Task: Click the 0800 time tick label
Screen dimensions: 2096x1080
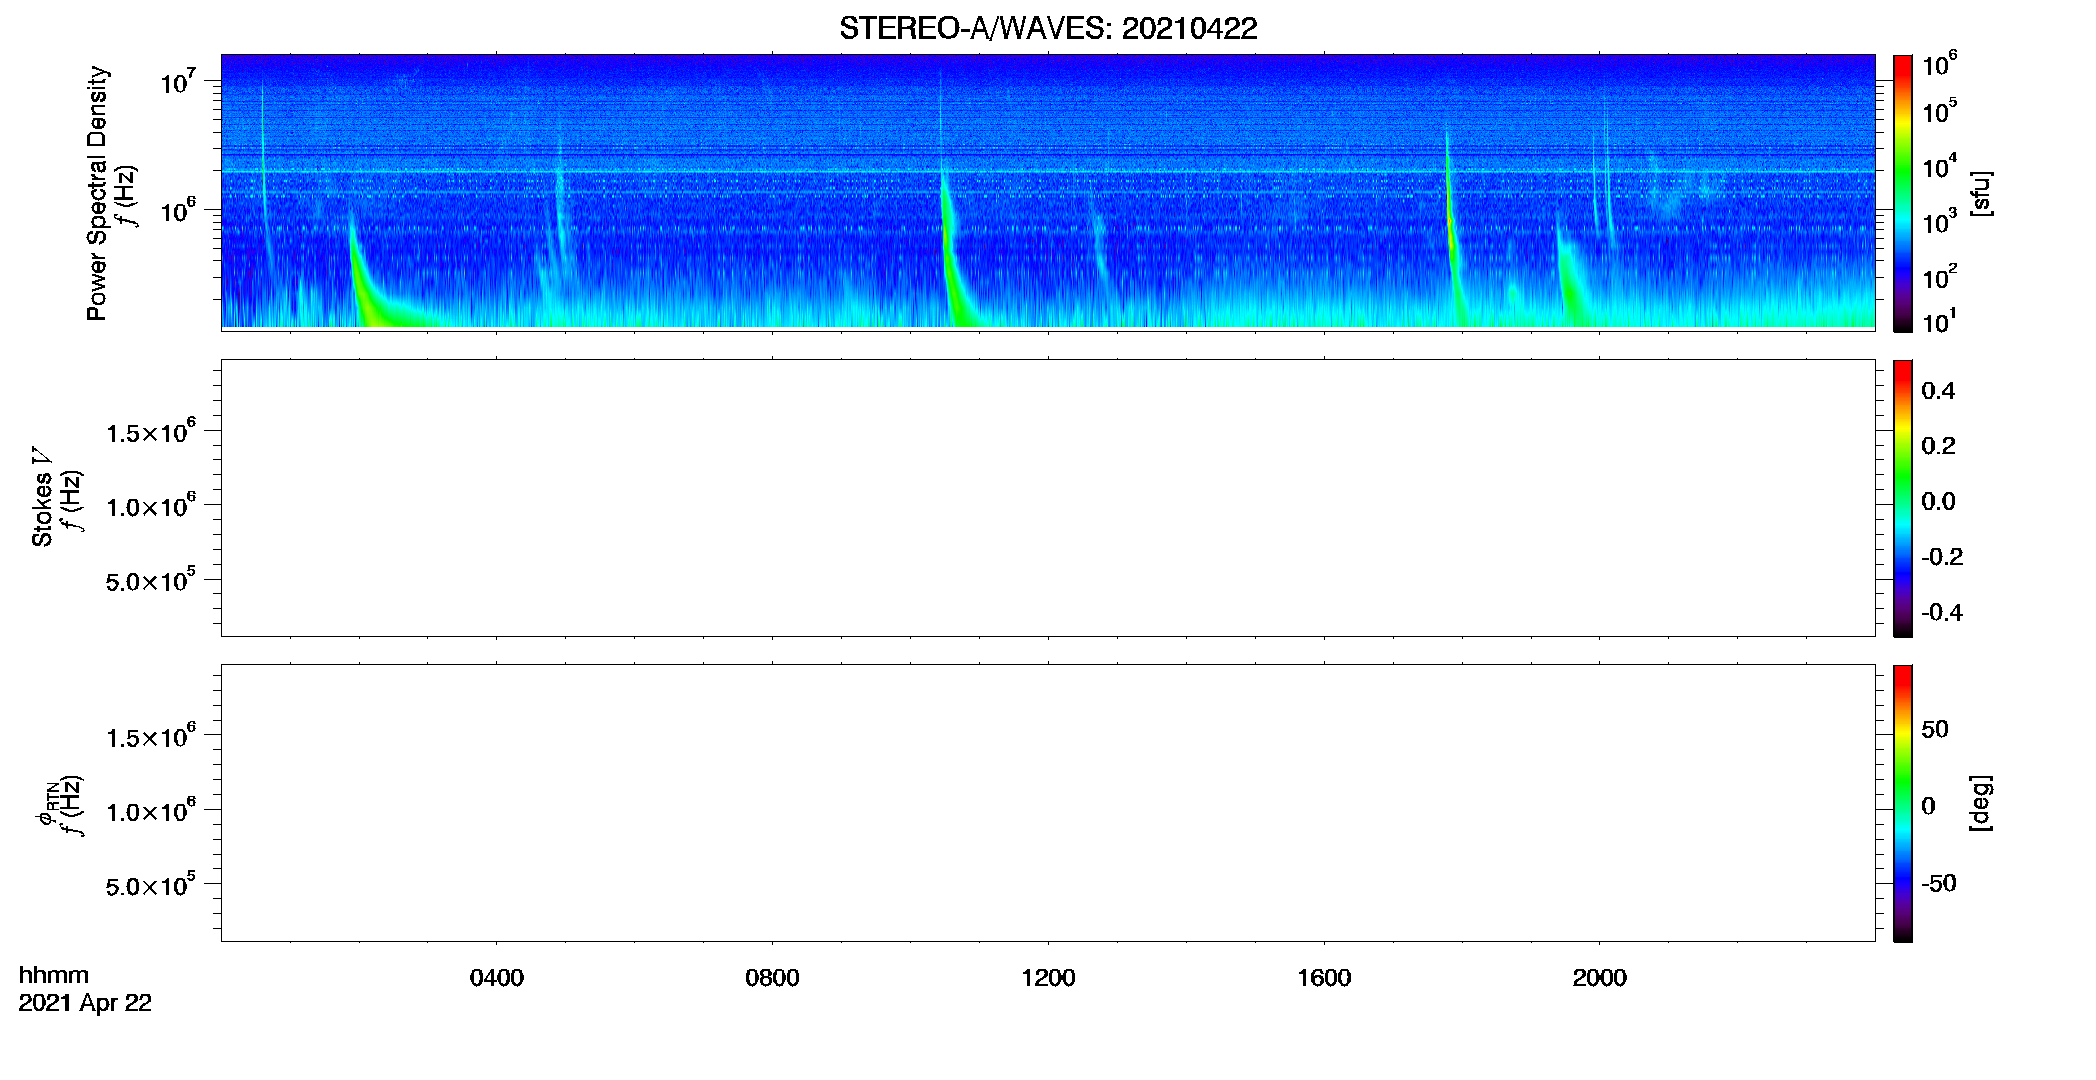Action: tap(772, 978)
